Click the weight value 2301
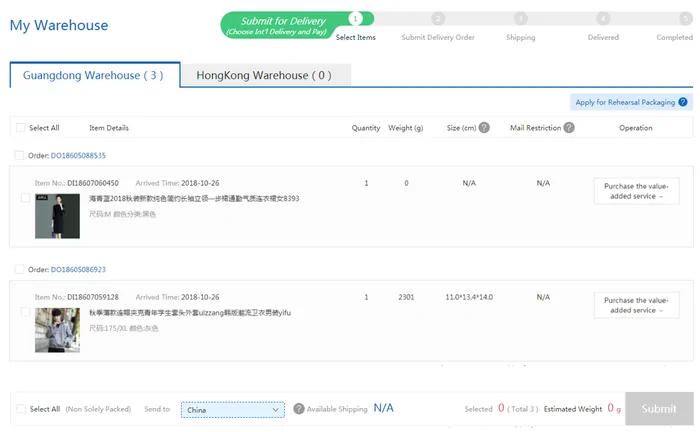Viewport: 700px width, 432px height. (406, 297)
